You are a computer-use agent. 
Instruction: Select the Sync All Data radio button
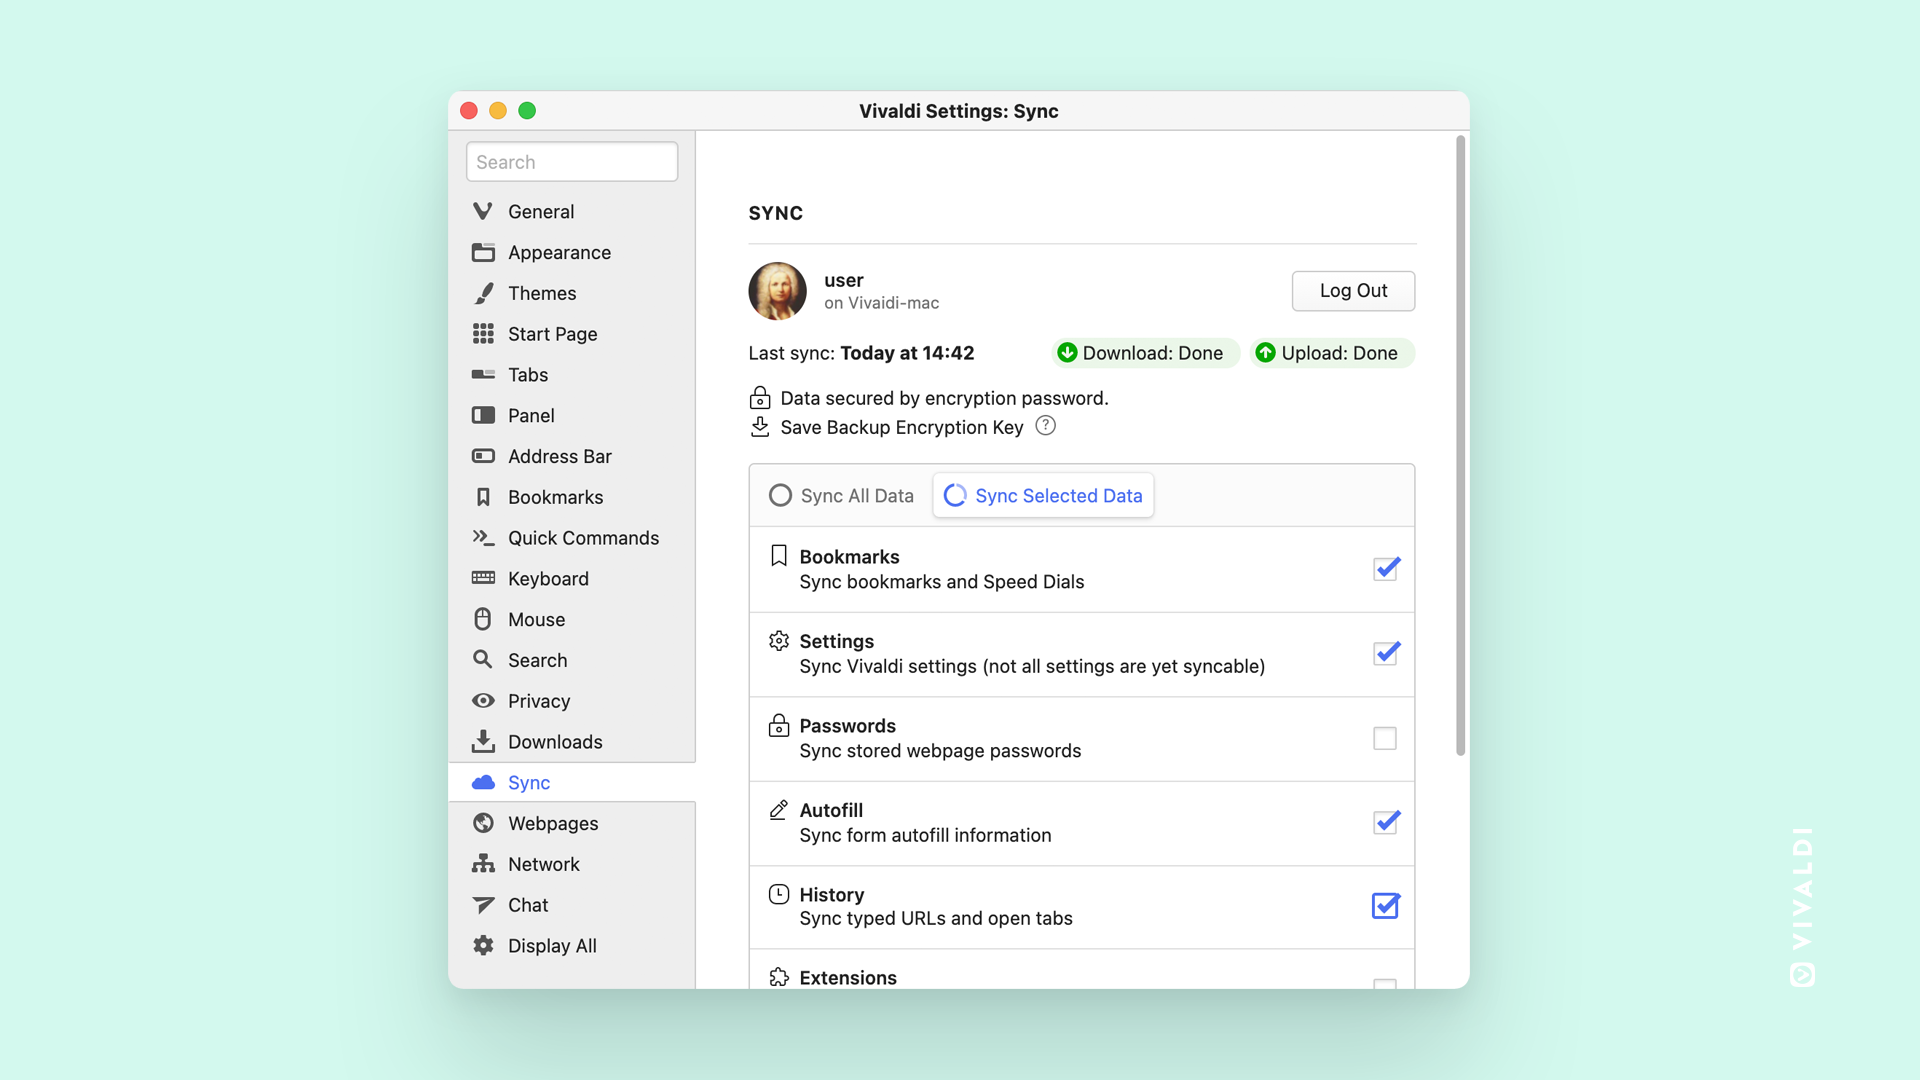click(781, 496)
